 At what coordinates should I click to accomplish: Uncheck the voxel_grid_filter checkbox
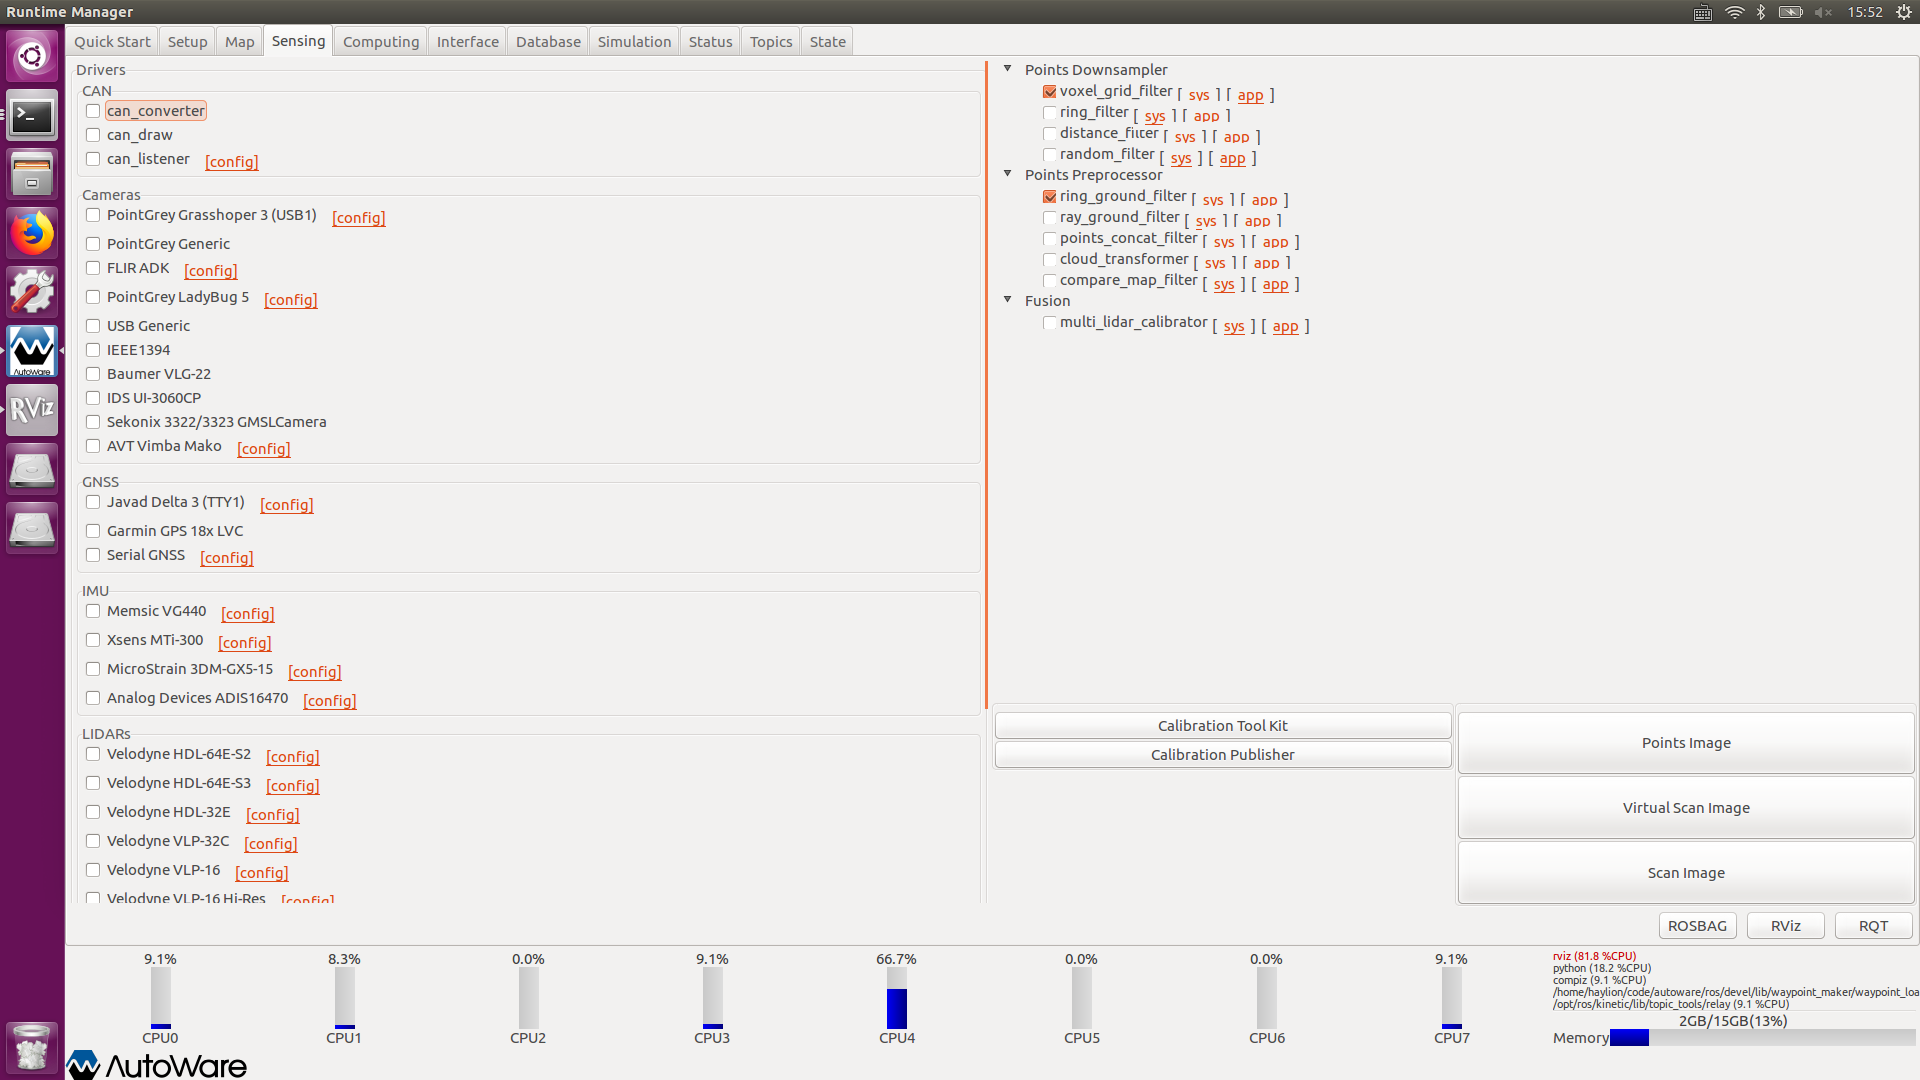tap(1050, 92)
